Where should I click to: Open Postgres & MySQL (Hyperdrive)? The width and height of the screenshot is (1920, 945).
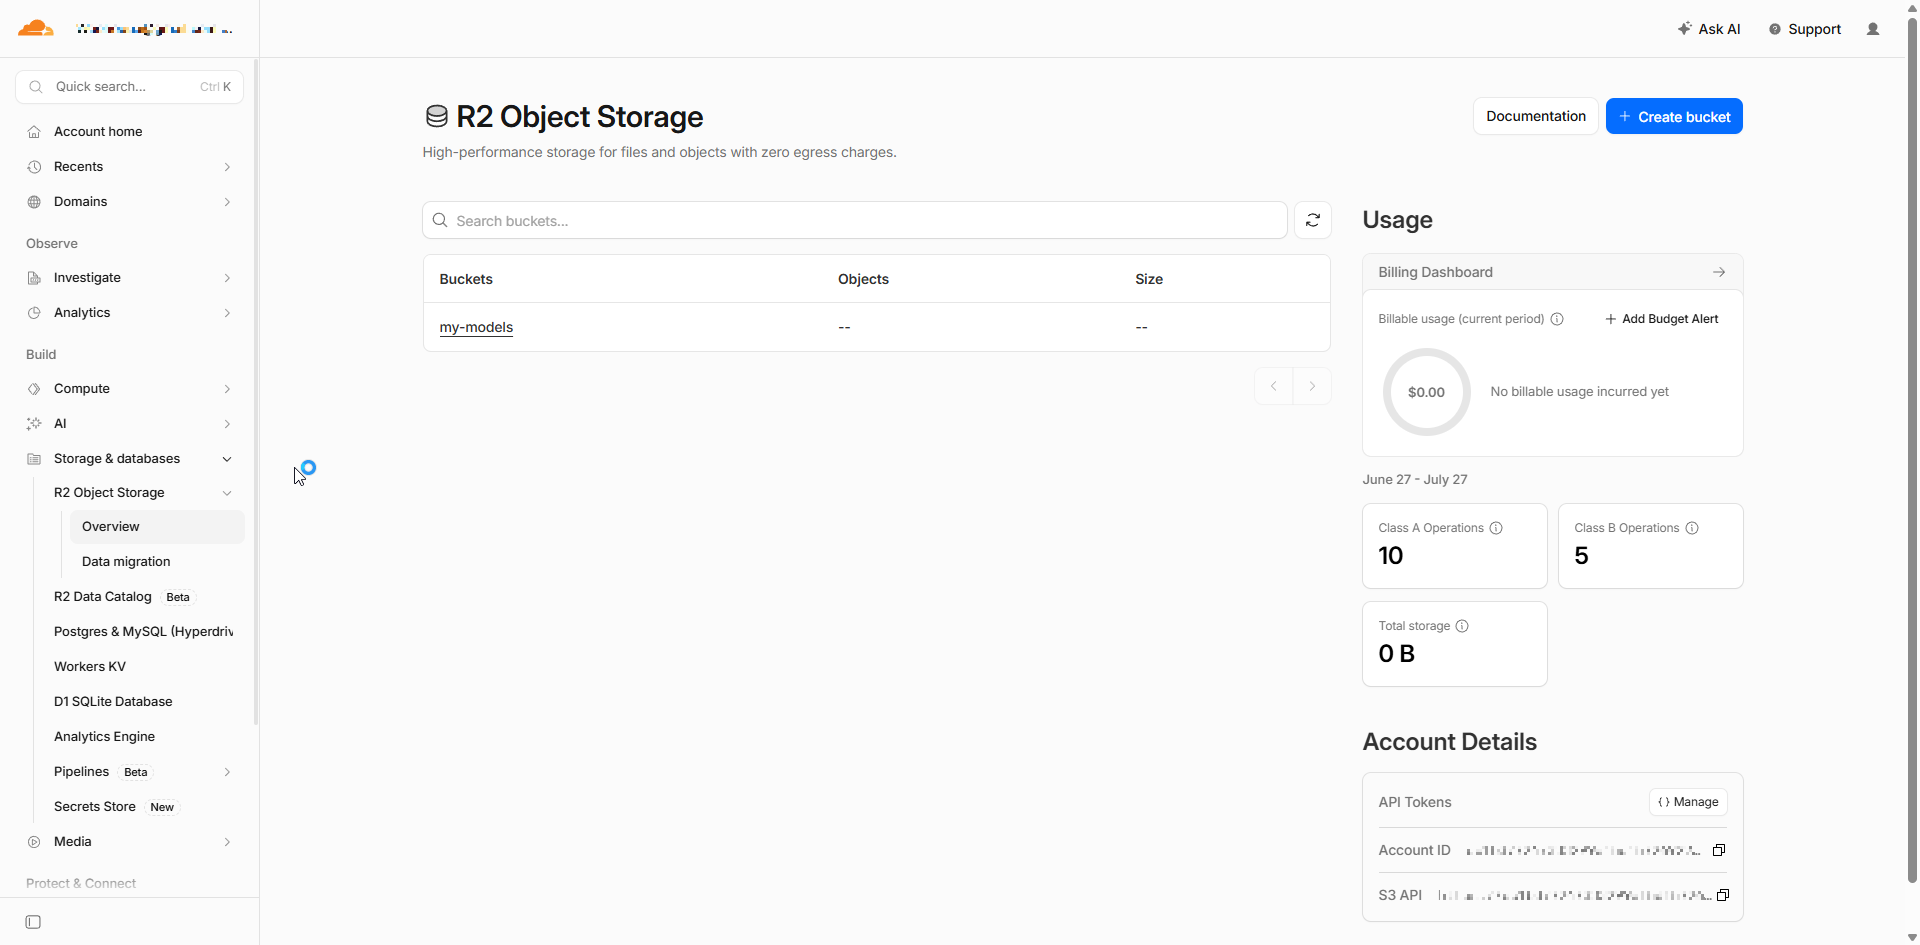click(x=144, y=632)
